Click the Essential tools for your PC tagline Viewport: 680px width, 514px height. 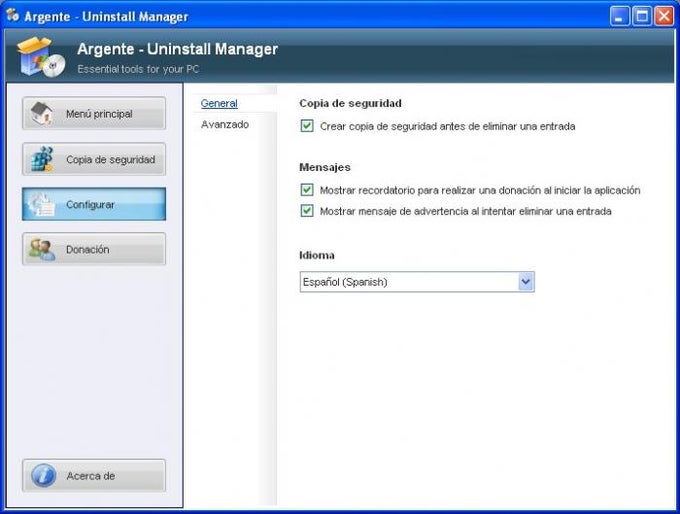click(x=138, y=69)
